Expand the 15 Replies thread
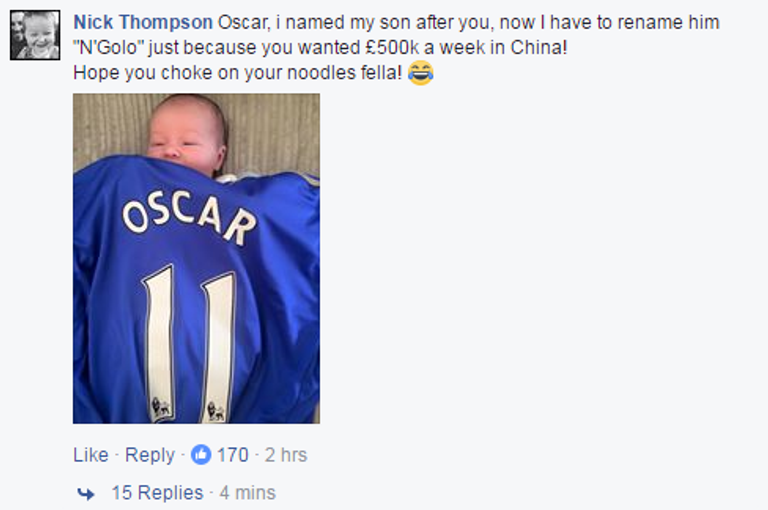The image size is (768, 510). tap(157, 493)
